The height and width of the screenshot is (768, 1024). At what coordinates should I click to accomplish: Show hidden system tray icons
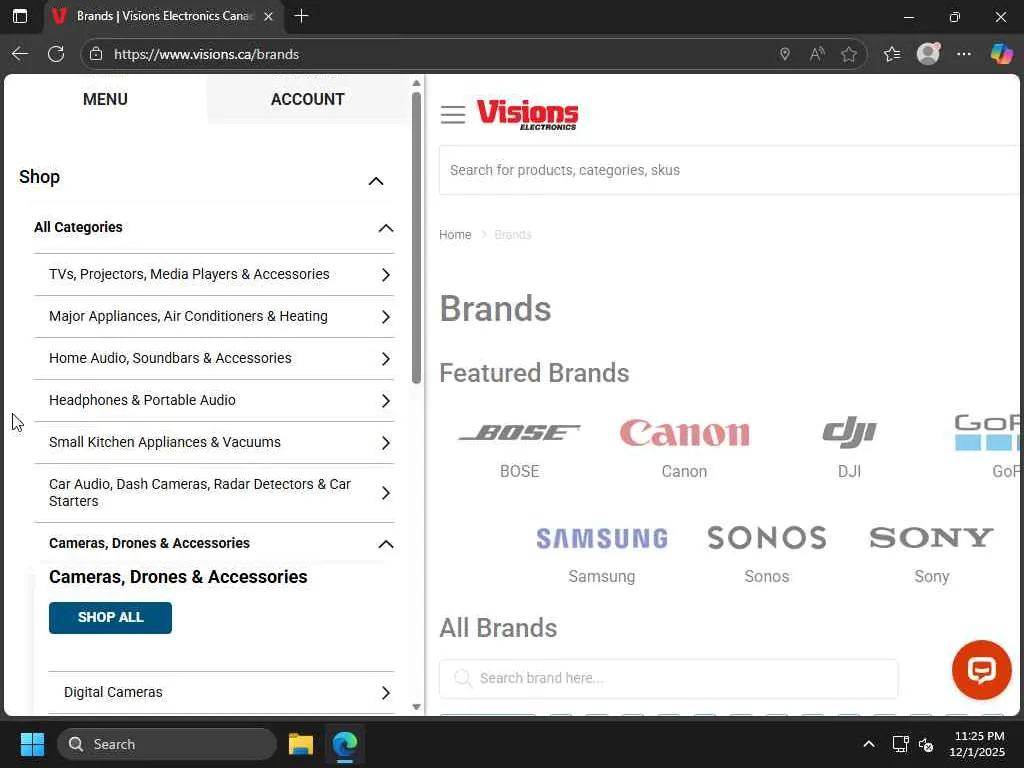pos(869,744)
